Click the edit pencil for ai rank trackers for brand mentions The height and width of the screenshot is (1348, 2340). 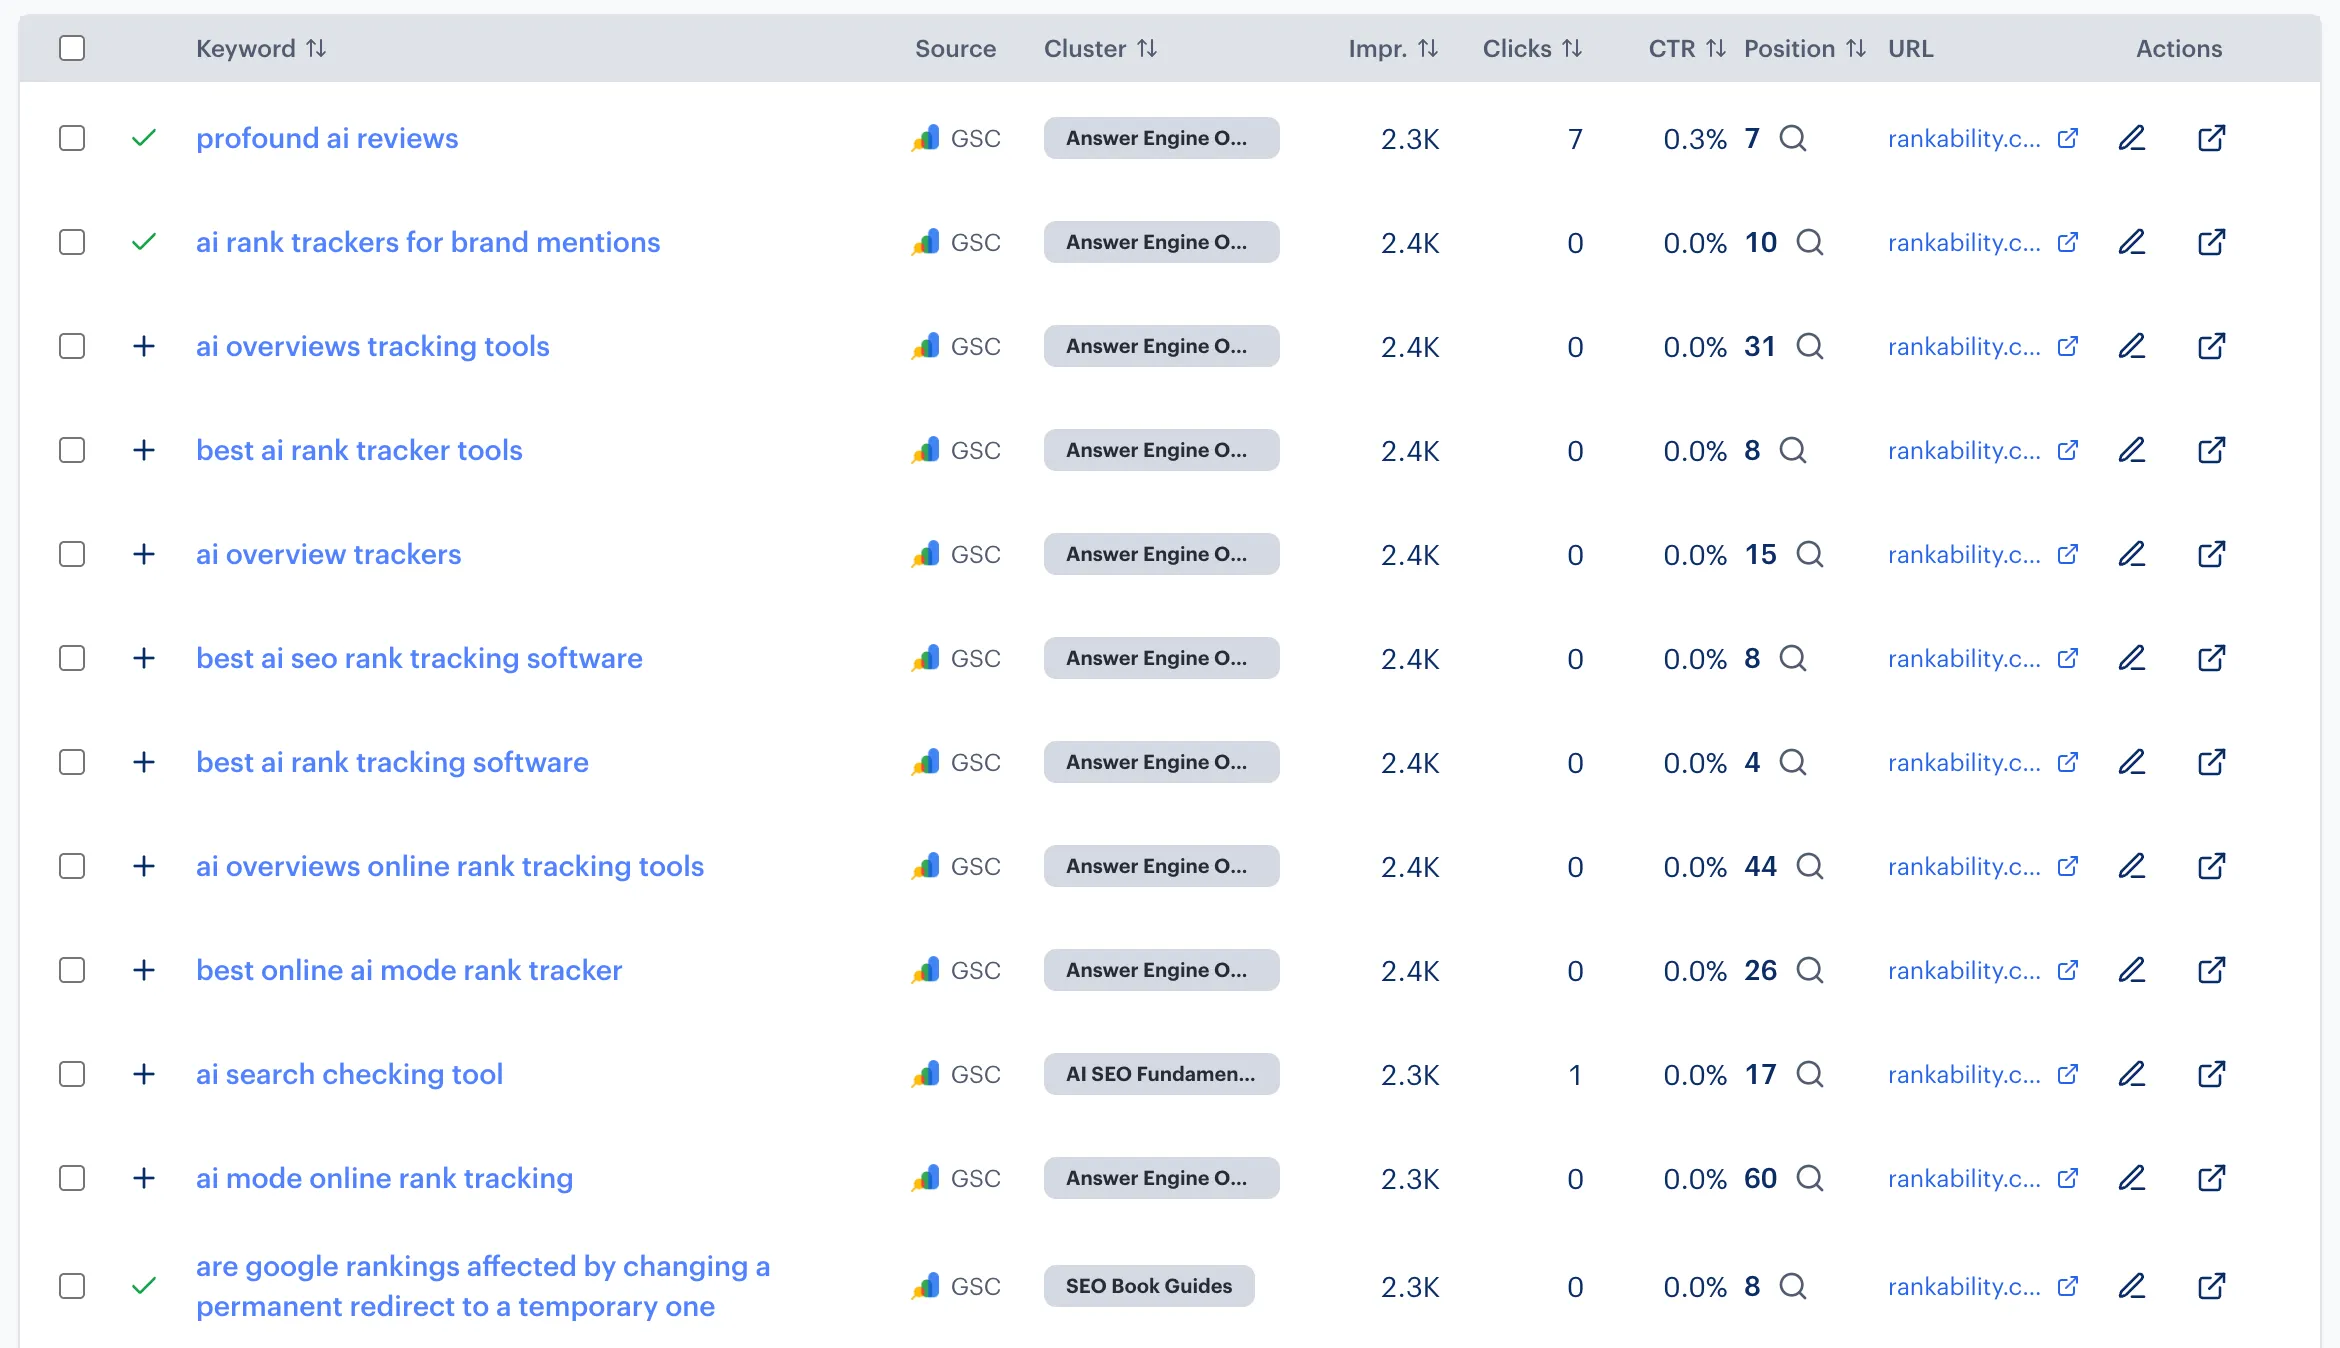tap(2132, 242)
